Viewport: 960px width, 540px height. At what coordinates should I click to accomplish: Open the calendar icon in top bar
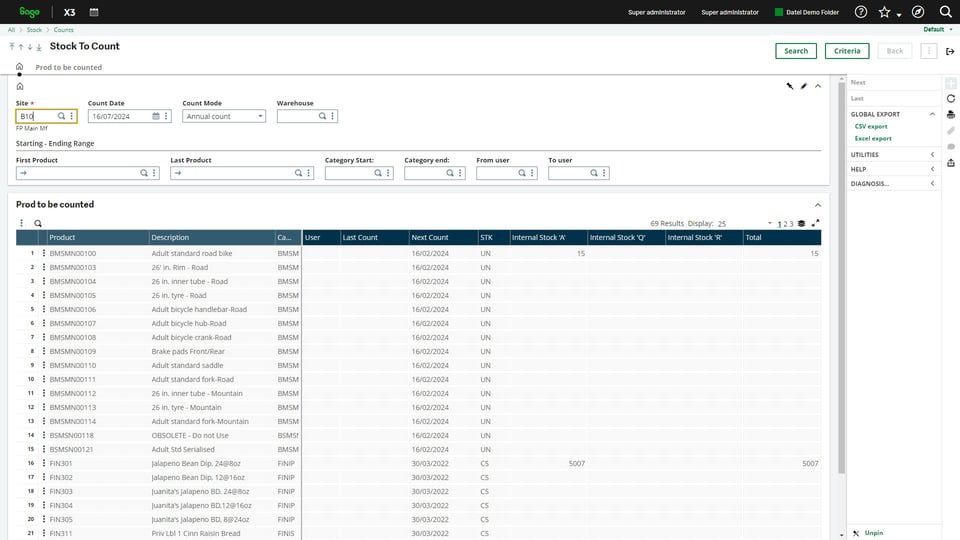click(x=94, y=12)
